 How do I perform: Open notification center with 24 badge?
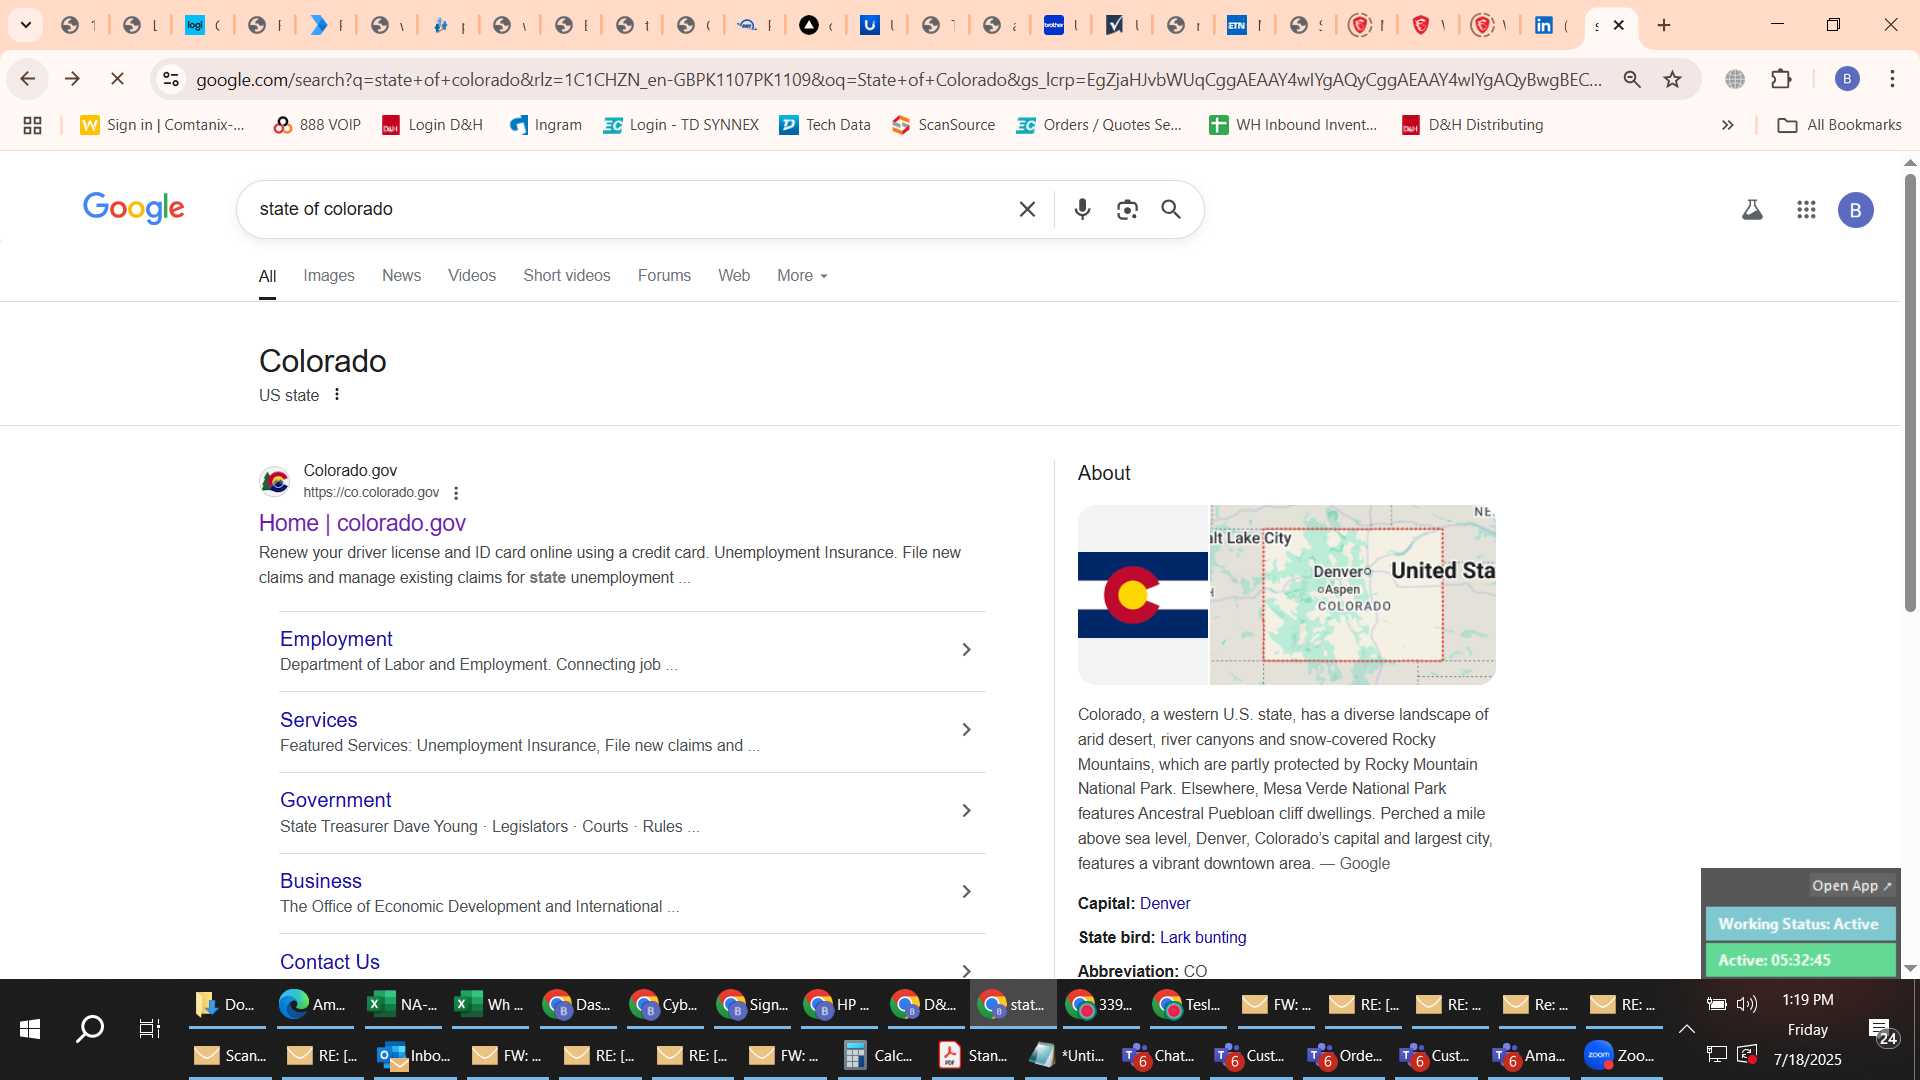pos(1884,1031)
